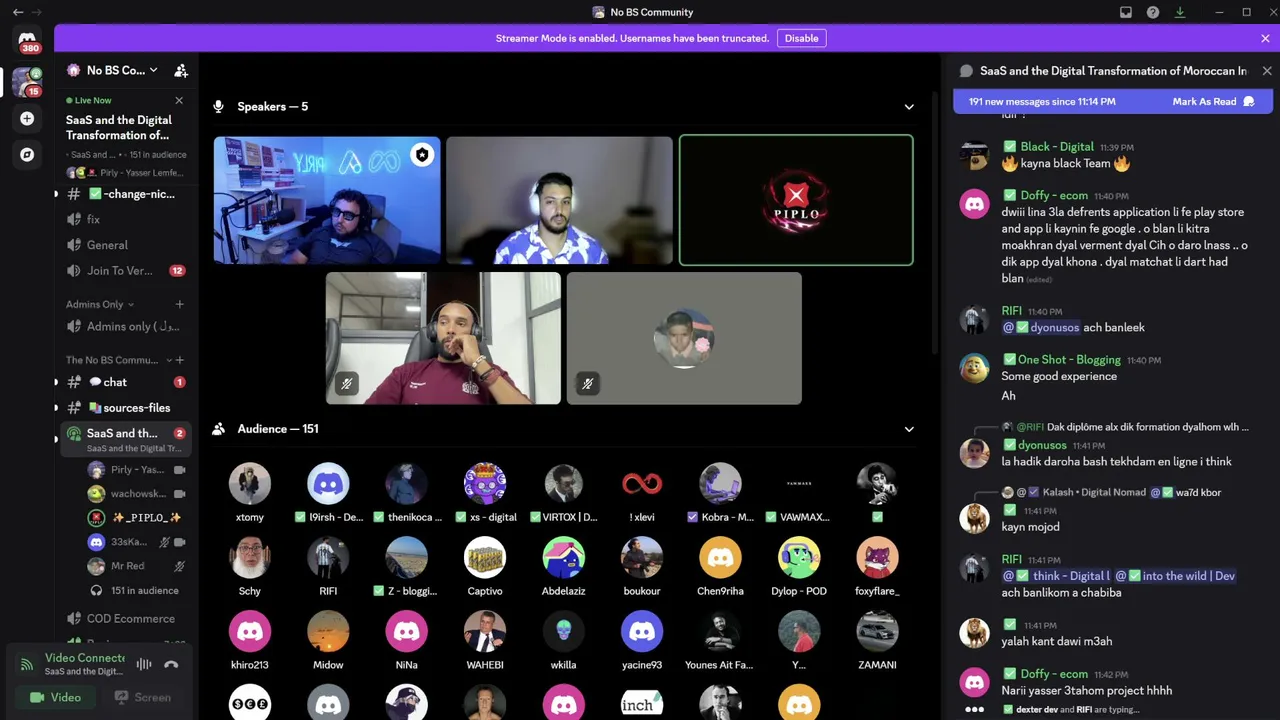1280x720 pixels.
Task: Select the SaaS stage channel in sidebar
Action: pyautogui.click(x=125, y=439)
